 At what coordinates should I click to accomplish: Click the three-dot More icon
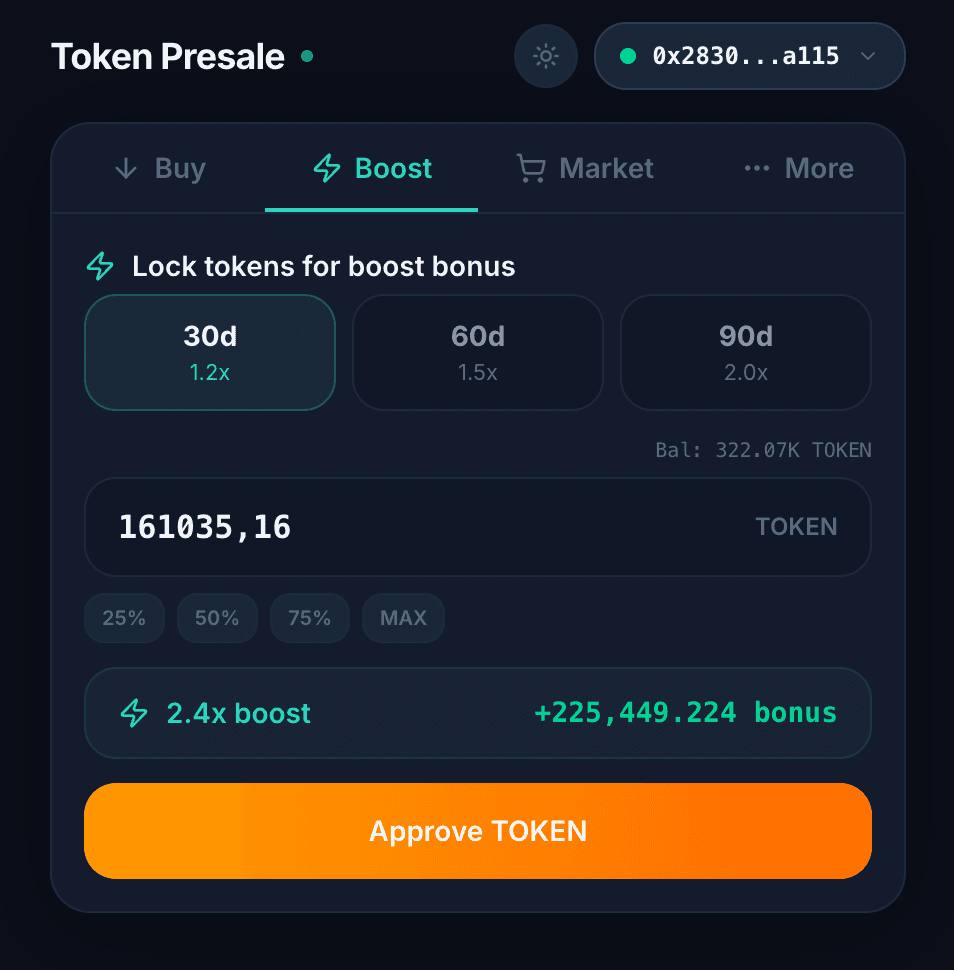click(x=757, y=168)
